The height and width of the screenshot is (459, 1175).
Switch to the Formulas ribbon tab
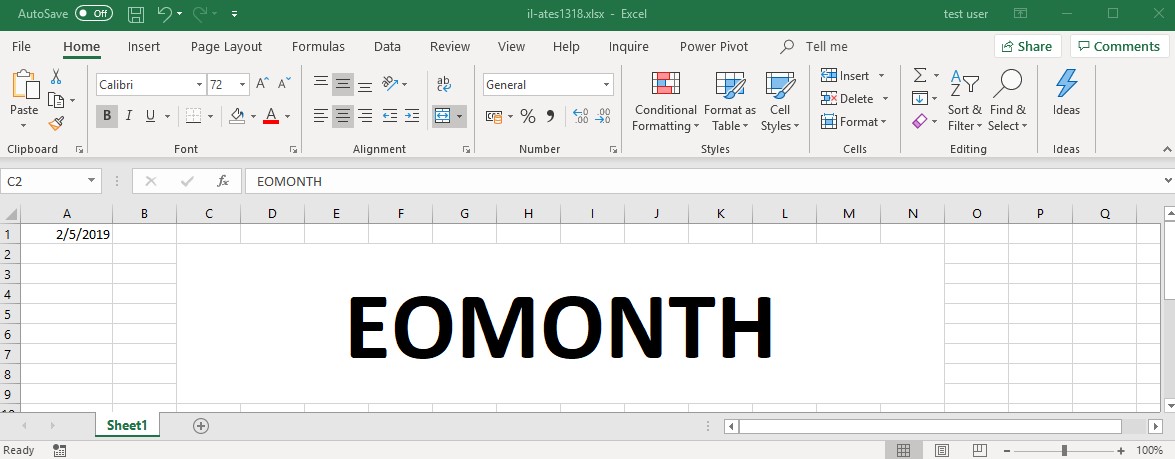tap(318, 46)
